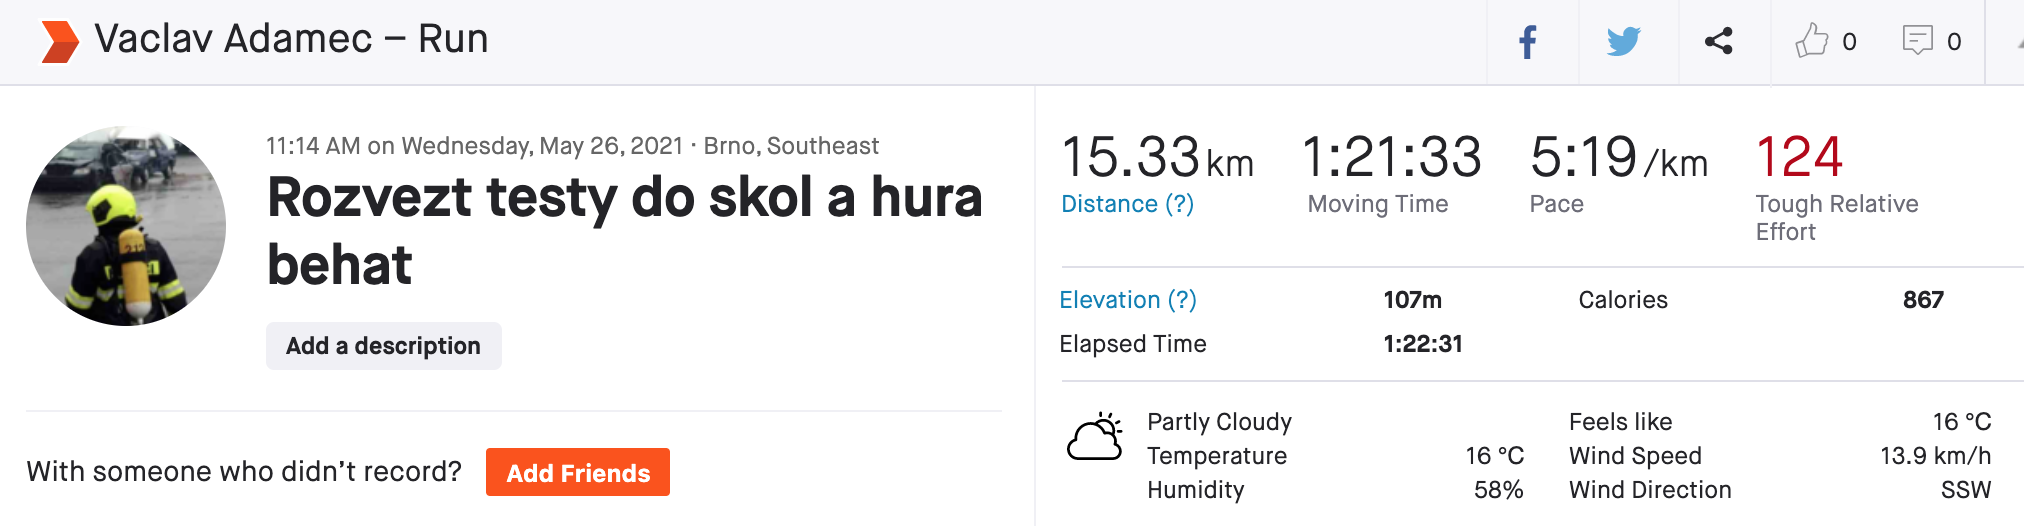This screenshot has width=2024, height=526.
Task: Click the comment count number
Action: click(1954, 42)
